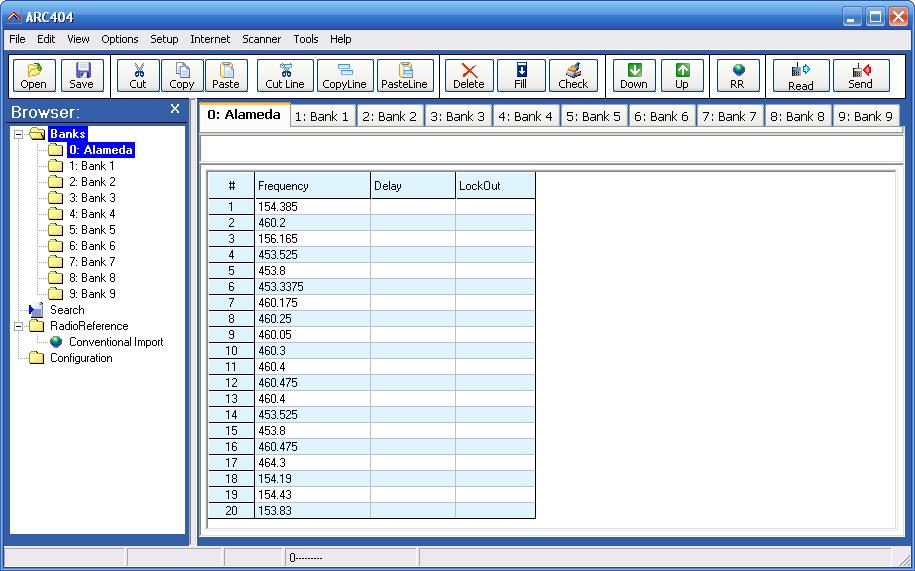Click the Delete red X button
The width and height of the screenshot is (915, 571).
tap(469, 76)
